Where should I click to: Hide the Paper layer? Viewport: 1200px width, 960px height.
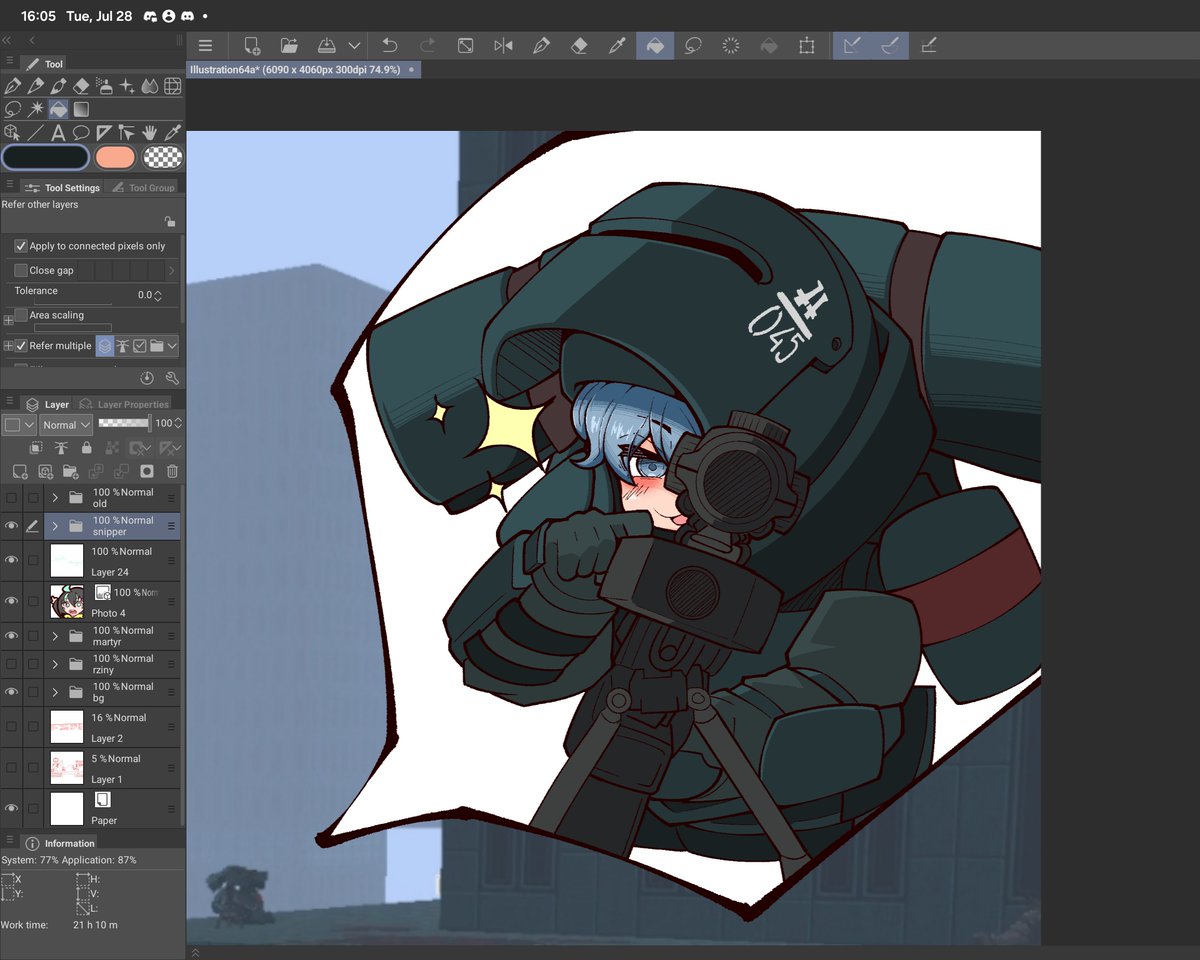pyautogui.click(x=11, y=808)
